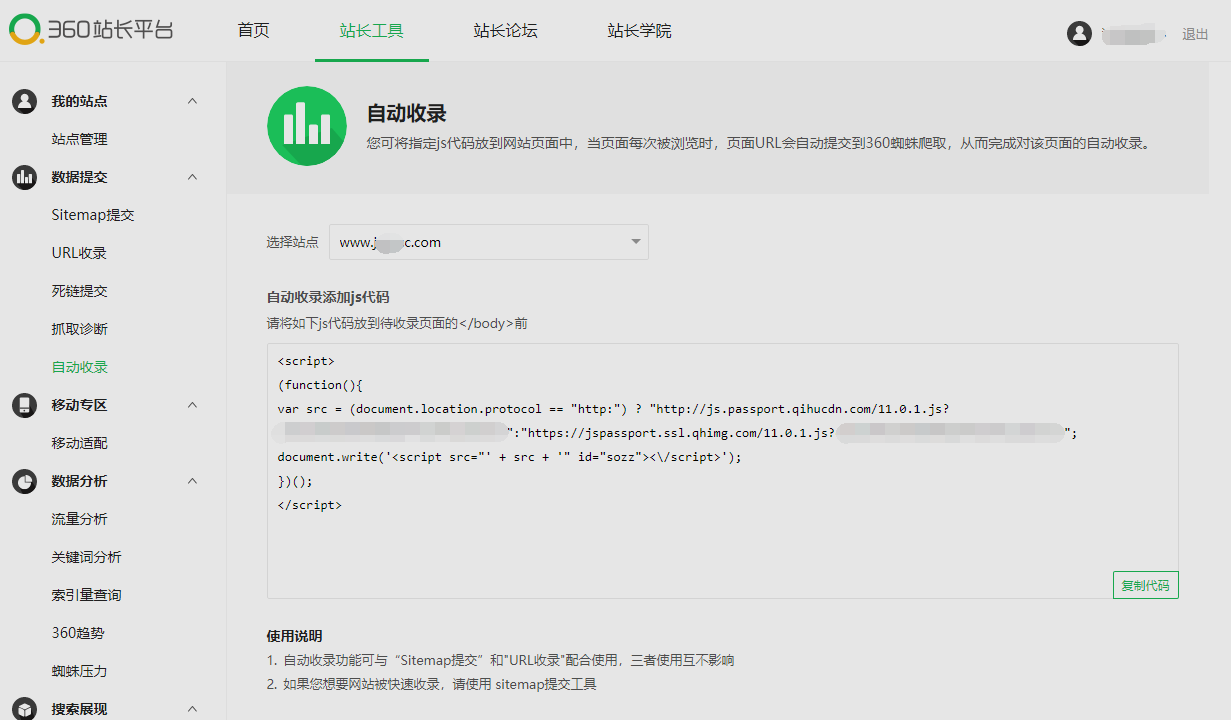Collapse the 移动专区 section chevron
This screenshot has width=1231, height=720.
193,405
